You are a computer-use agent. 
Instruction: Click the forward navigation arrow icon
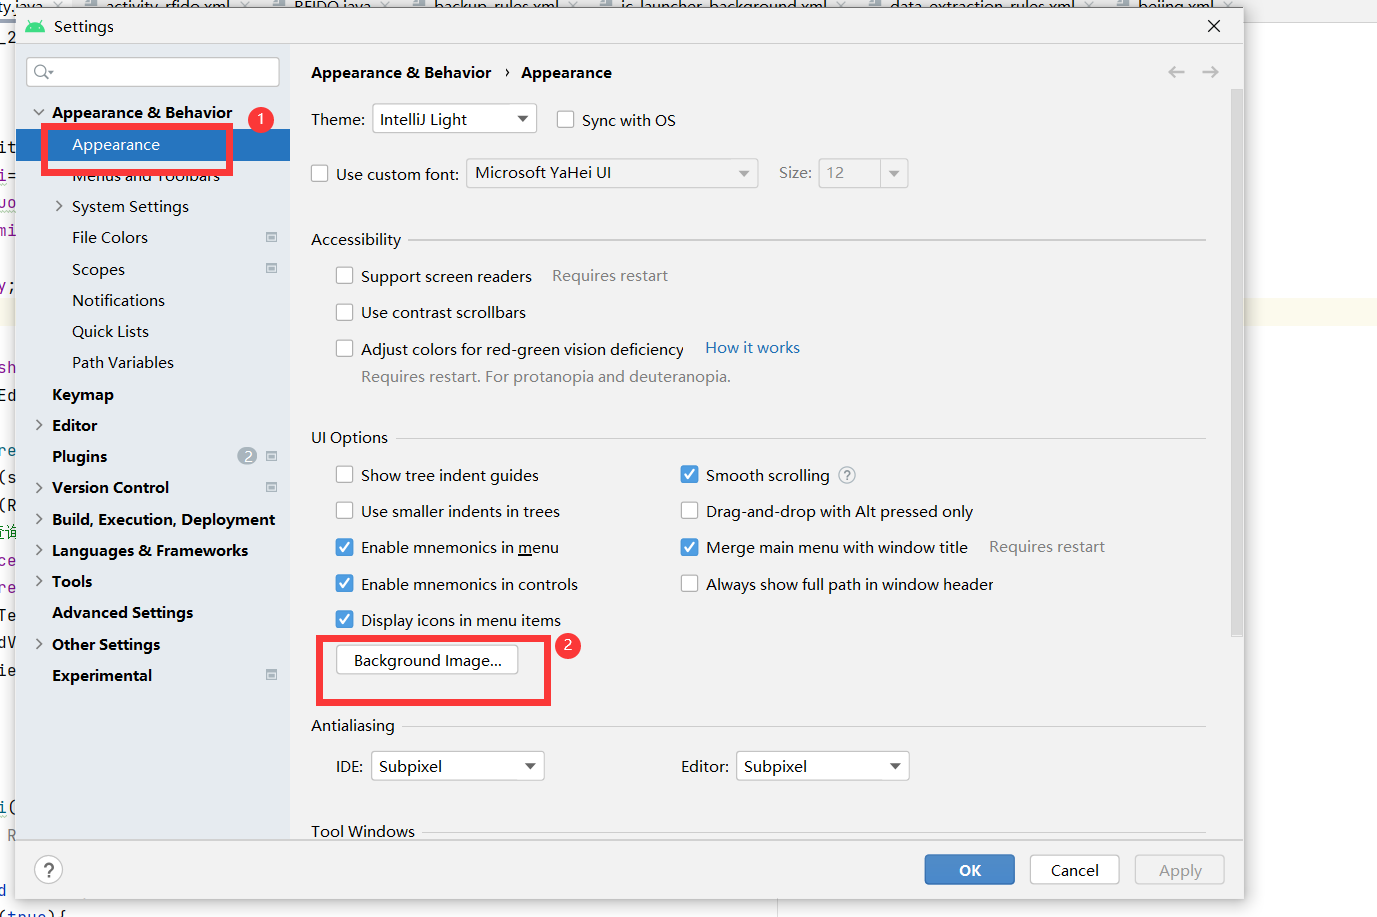tap(1210, 72)
